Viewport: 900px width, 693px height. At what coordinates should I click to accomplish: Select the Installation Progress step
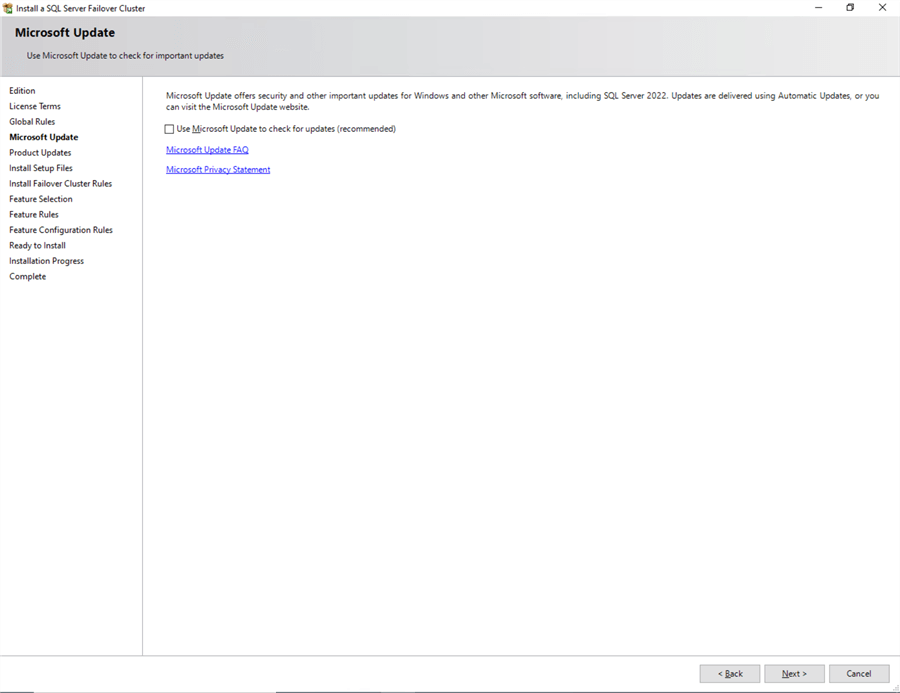point(46,261)
